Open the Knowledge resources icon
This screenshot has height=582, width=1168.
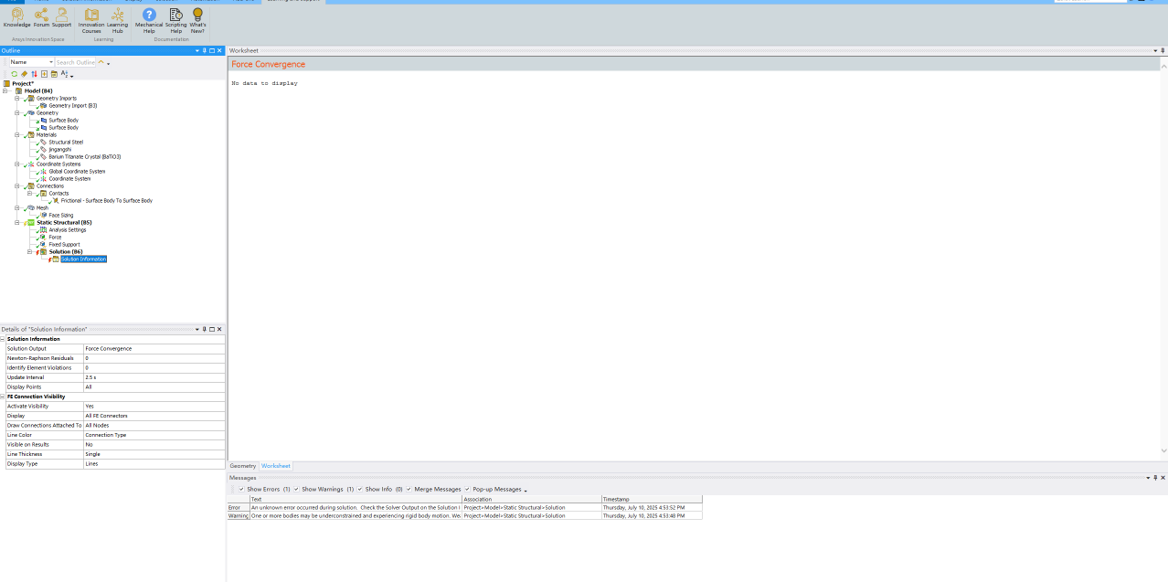coord(16,18)
